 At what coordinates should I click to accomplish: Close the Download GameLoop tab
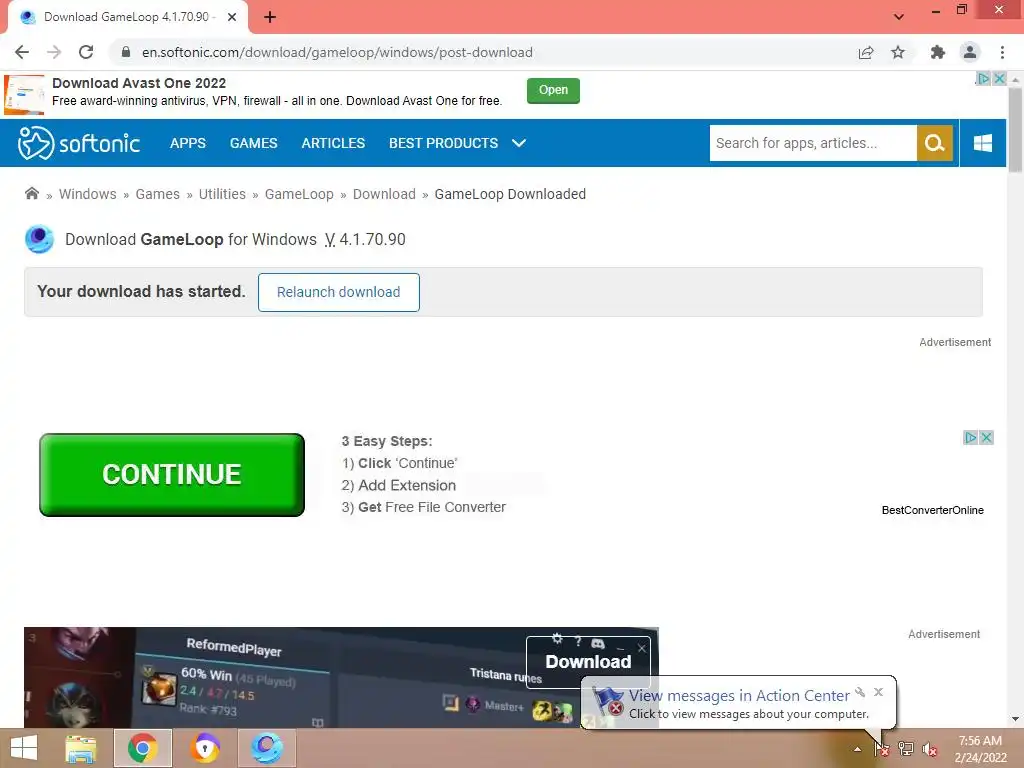[x=232, y=17]
